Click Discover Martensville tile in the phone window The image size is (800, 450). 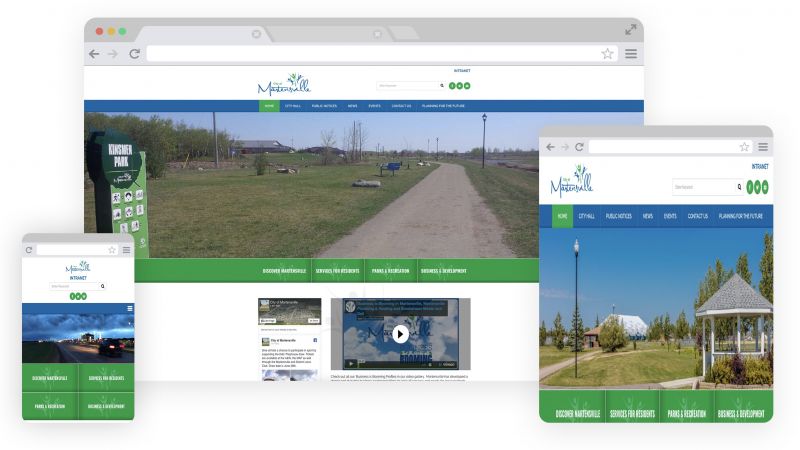(x=50, y=378)
